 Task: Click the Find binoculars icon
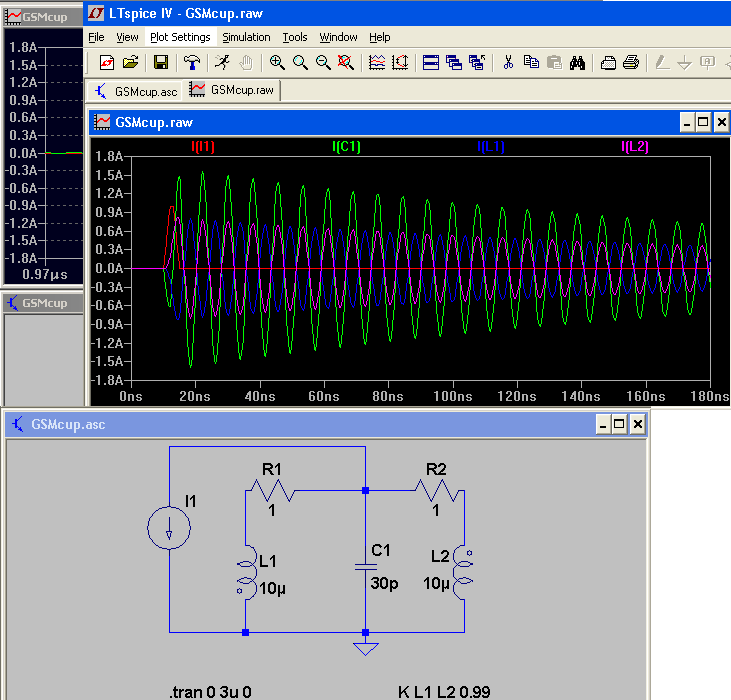pos(577,63)
